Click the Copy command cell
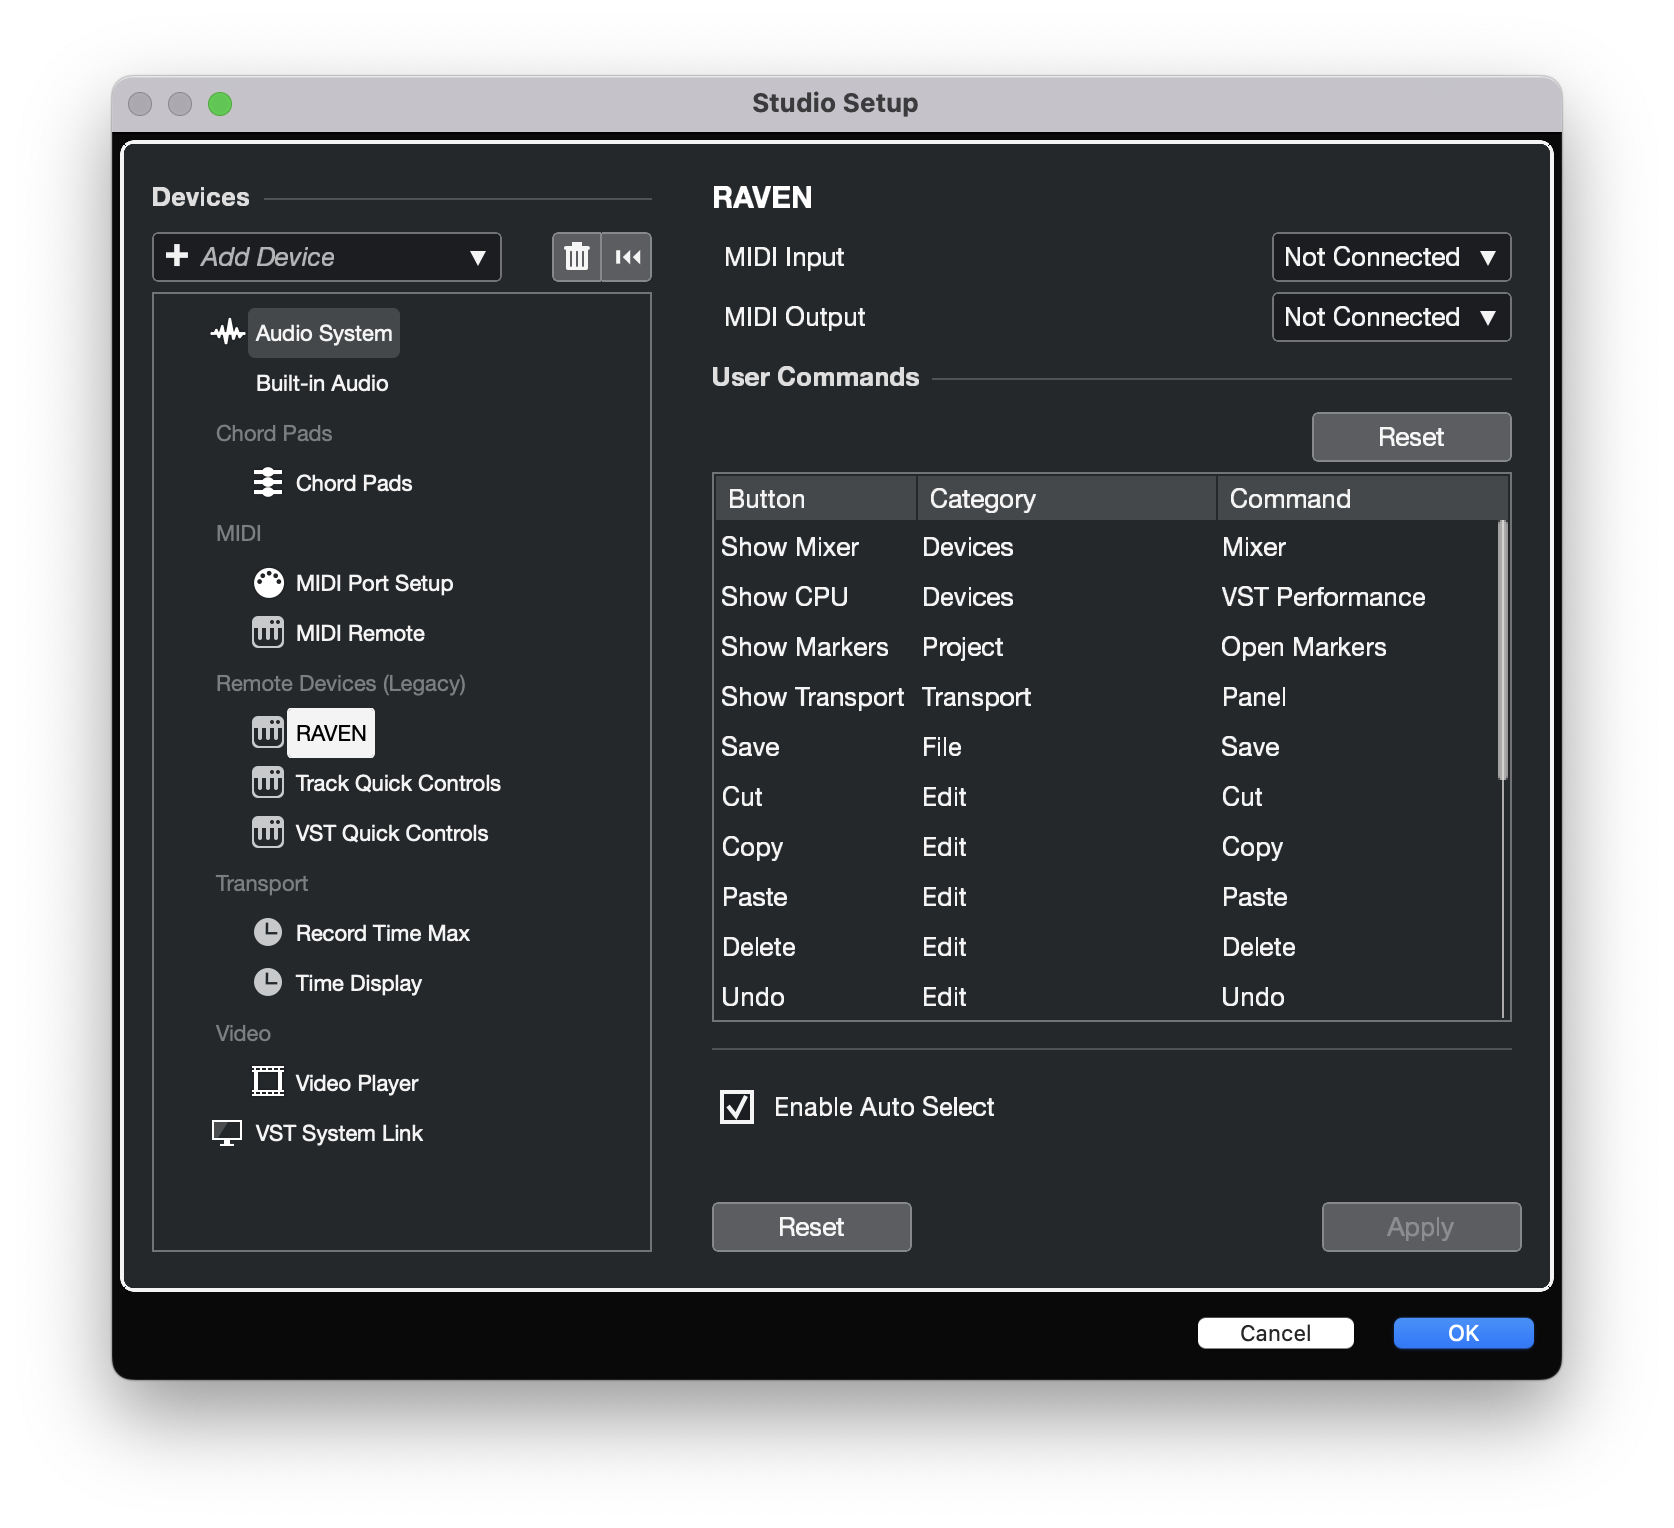The width and height of the screenshot is (1674, 1528). (x=1252, y=847)
